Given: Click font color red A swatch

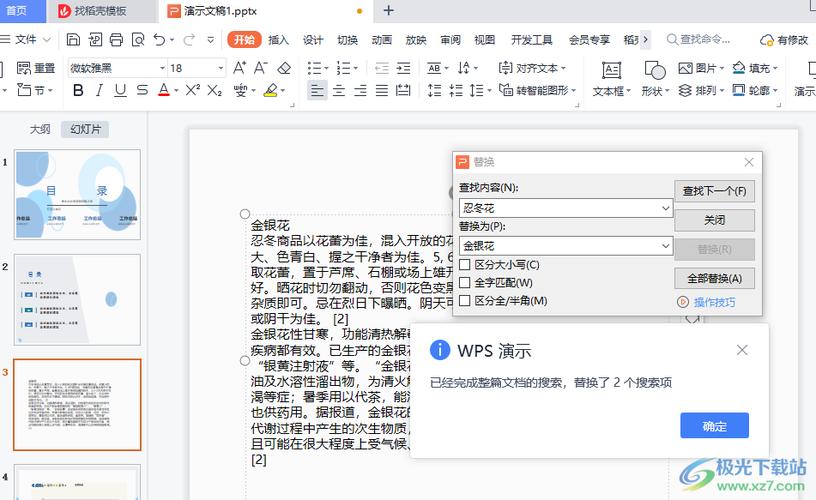Looking at the screenshot, I should 164,90.
